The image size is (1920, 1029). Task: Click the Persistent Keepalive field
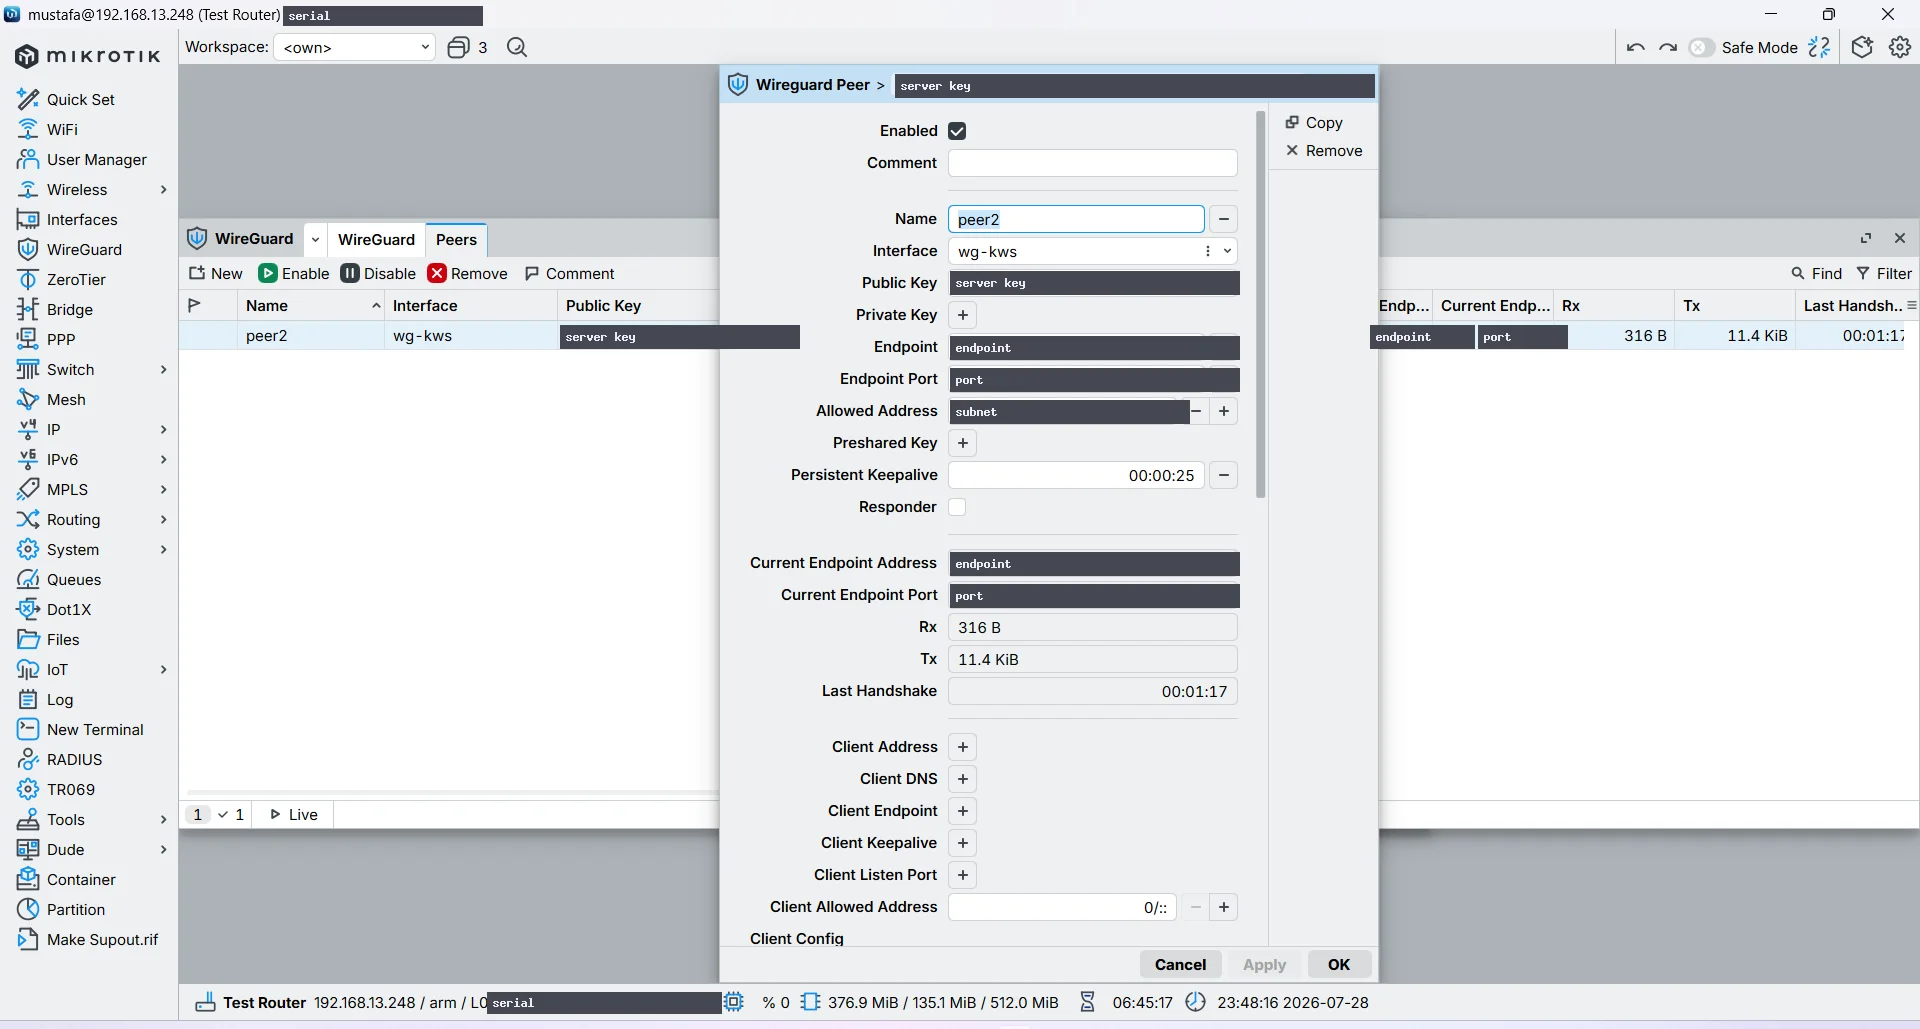(1076, 475)
